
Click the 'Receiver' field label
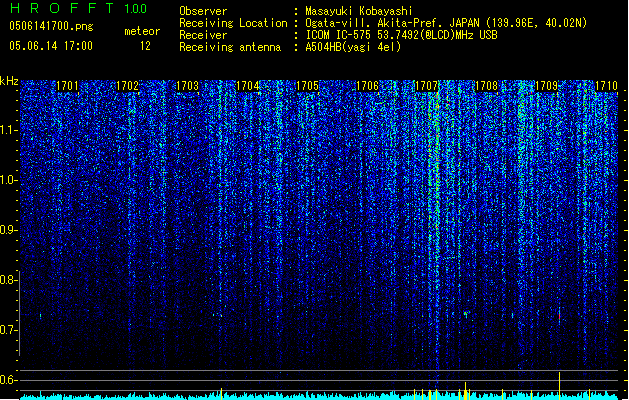pos(203,35)
